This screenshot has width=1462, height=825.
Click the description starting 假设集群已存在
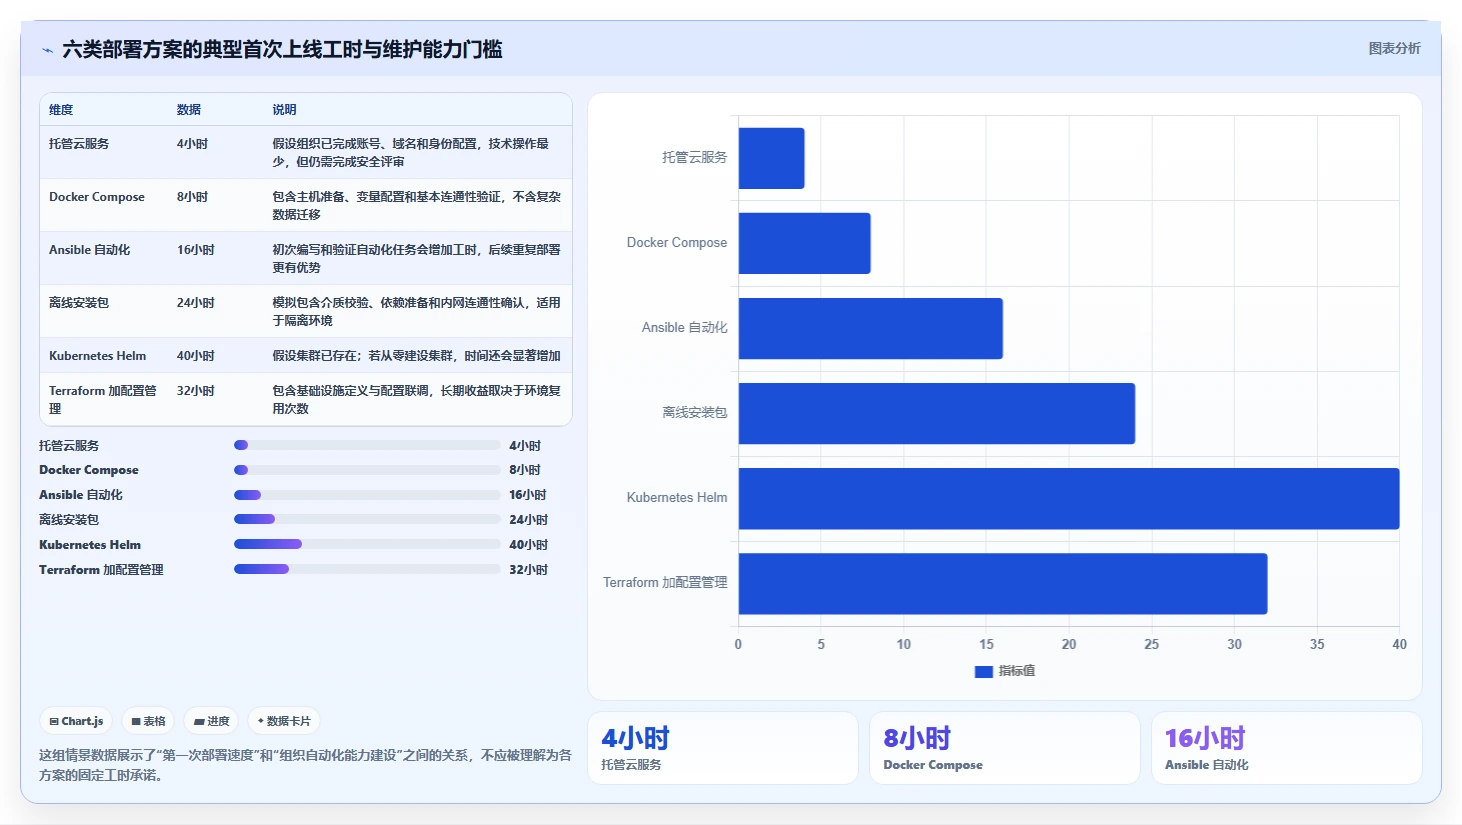417,356
